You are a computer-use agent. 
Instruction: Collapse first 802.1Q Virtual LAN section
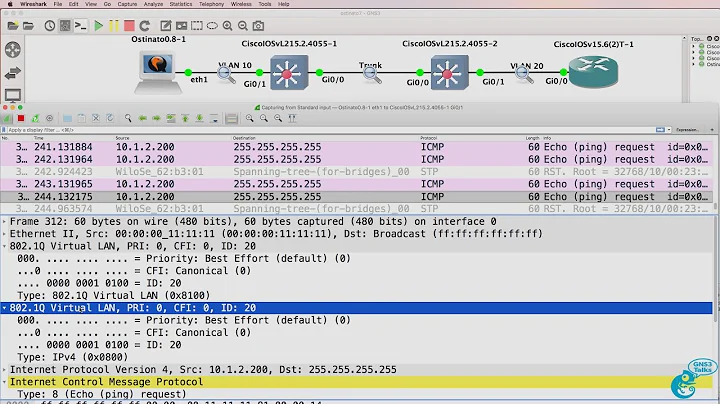click(4, 246)
